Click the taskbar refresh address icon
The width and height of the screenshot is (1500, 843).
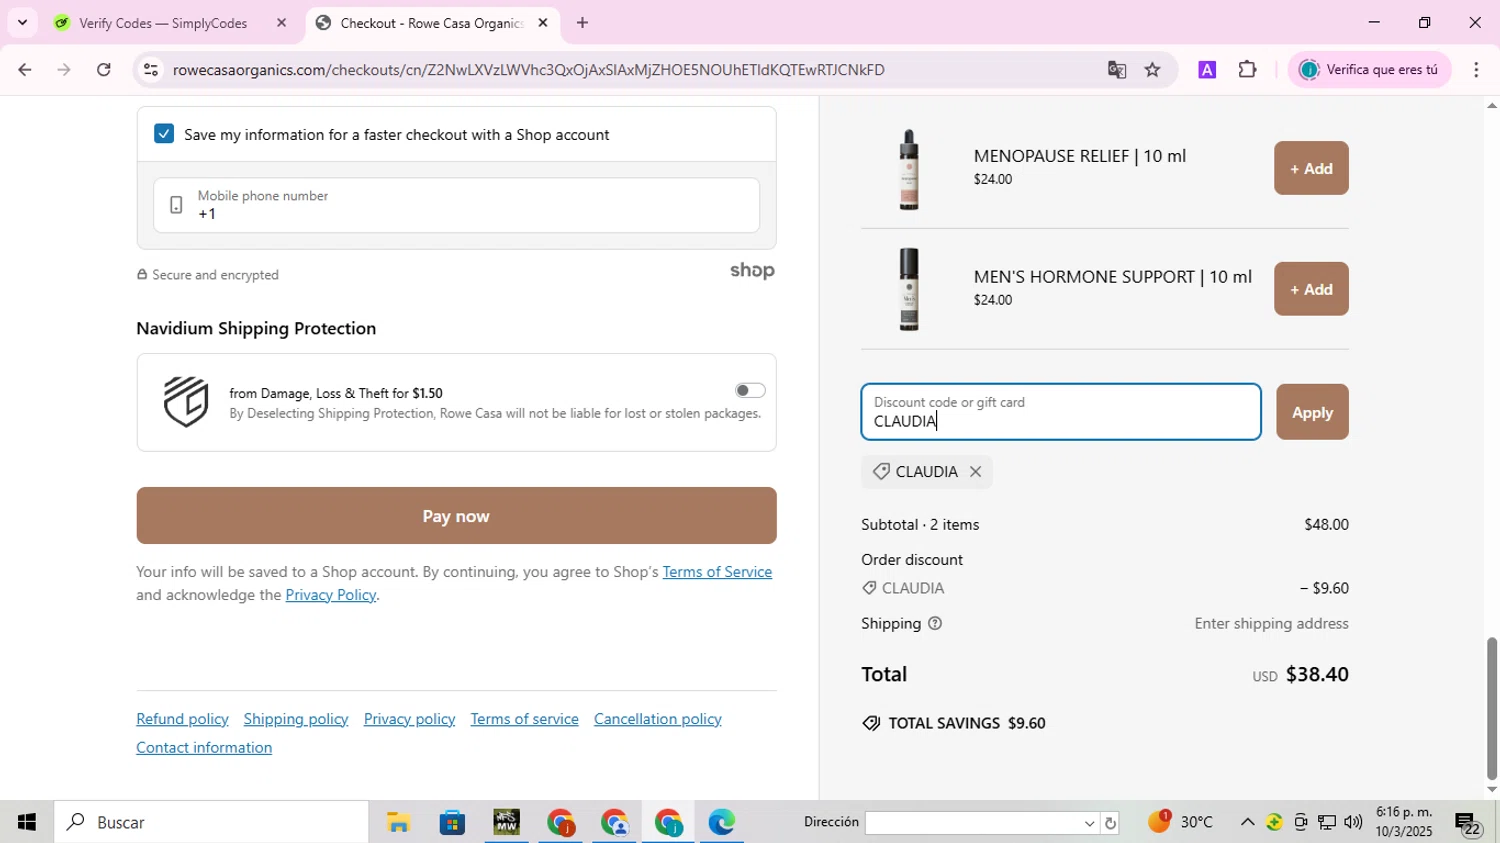1110,823
